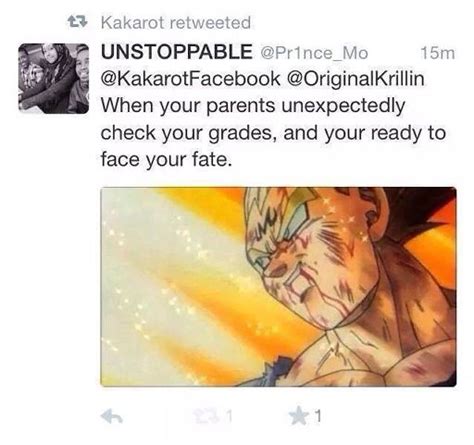Viewport: 474px width, 445px height.
Task: Click the 15m timestamp
Action: (438, 53)
